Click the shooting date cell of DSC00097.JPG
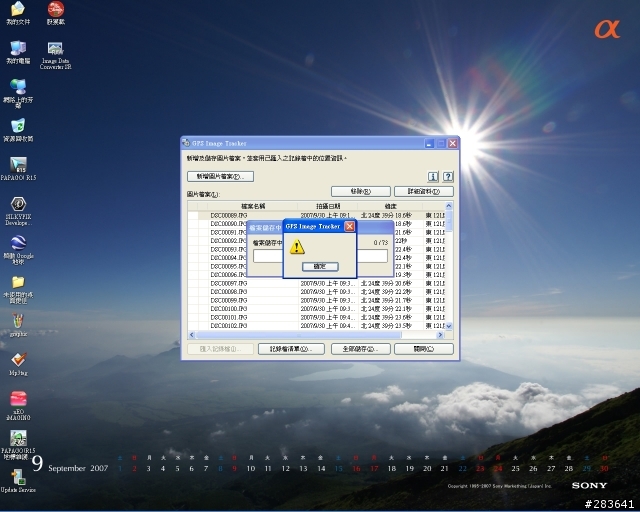The width and height of the screenshot is (640, 512). point(328,283)
